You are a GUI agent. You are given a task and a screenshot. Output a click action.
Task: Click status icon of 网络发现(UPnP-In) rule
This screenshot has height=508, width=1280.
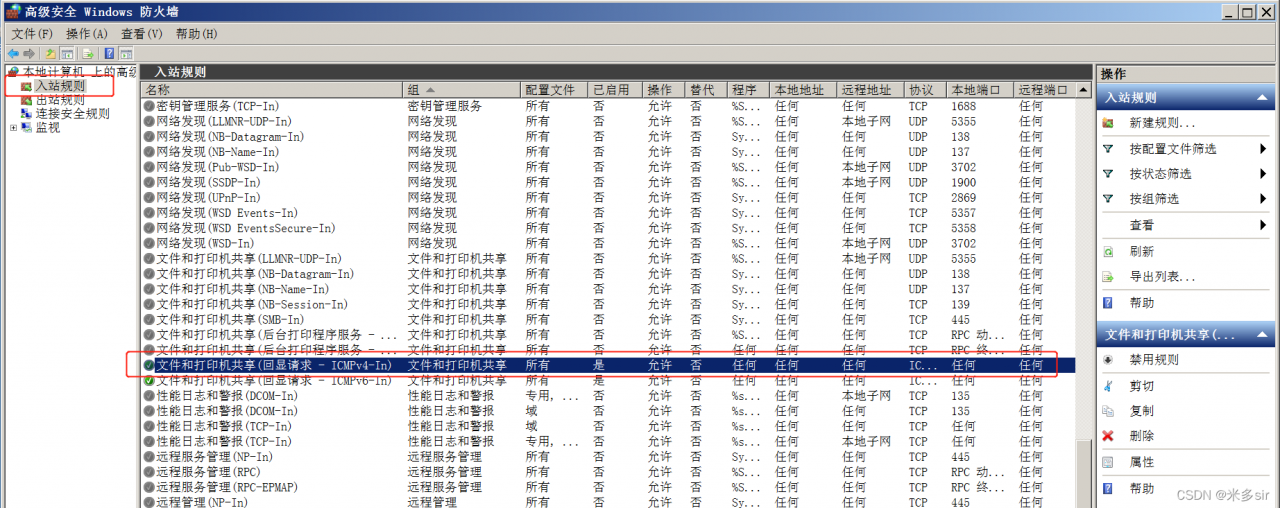[149, 198]
